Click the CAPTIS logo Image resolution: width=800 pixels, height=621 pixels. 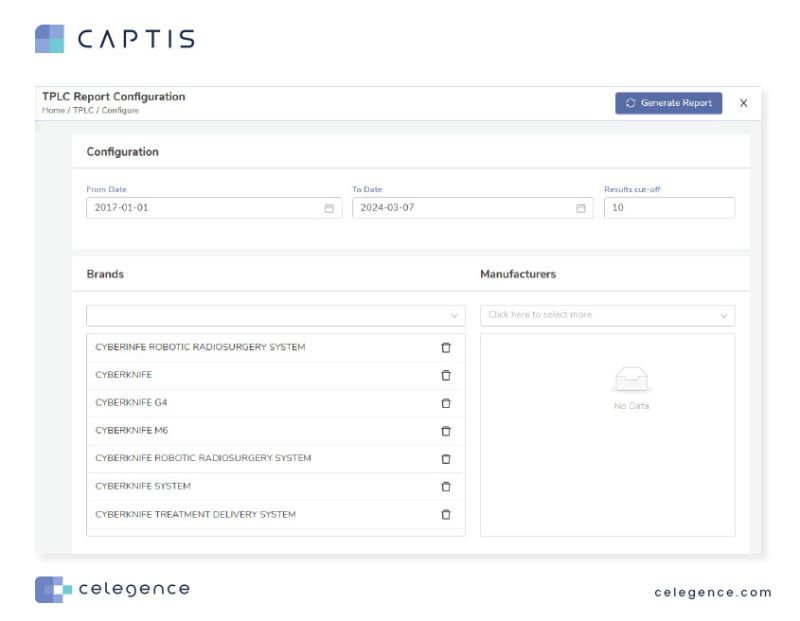116,38
